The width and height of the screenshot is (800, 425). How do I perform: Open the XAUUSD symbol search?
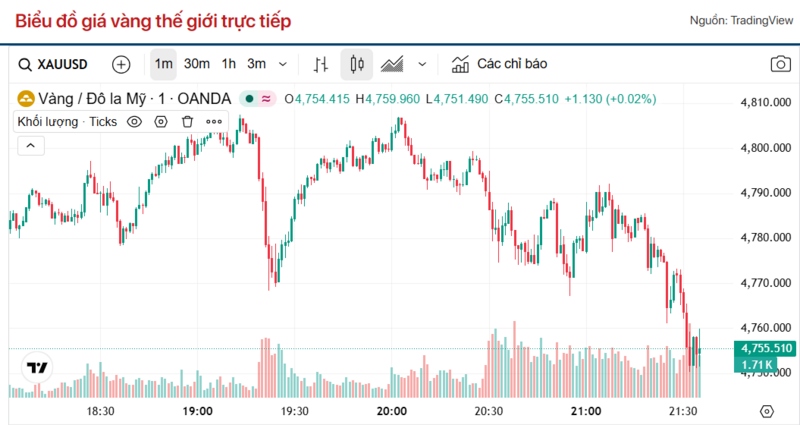(x=54, y=64)
